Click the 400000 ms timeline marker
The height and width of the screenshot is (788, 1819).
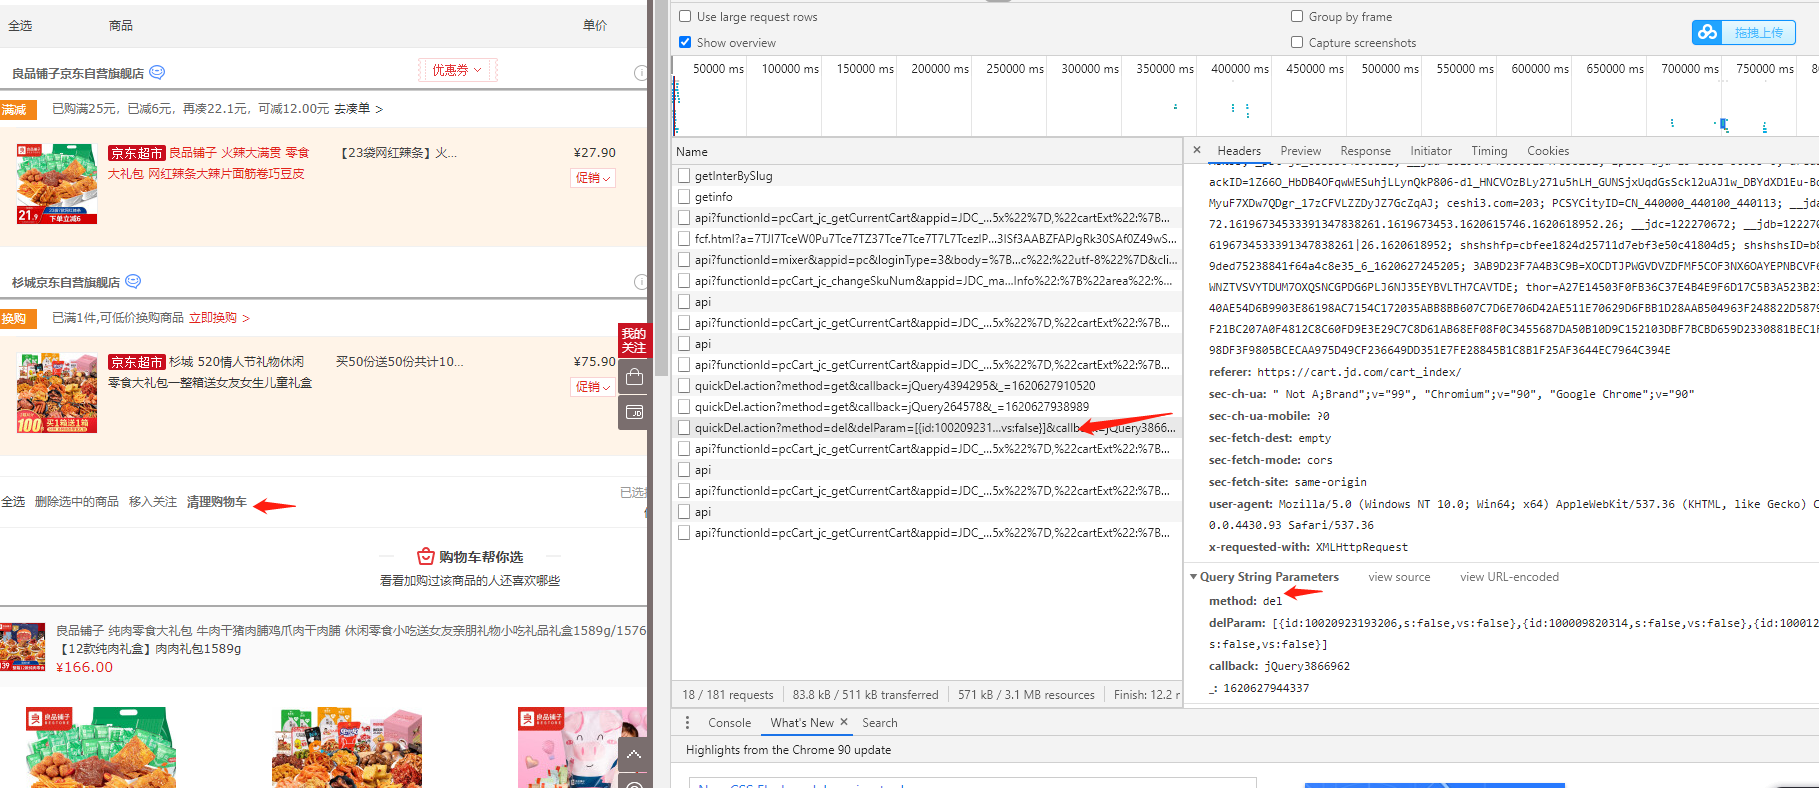(1239, 69)
